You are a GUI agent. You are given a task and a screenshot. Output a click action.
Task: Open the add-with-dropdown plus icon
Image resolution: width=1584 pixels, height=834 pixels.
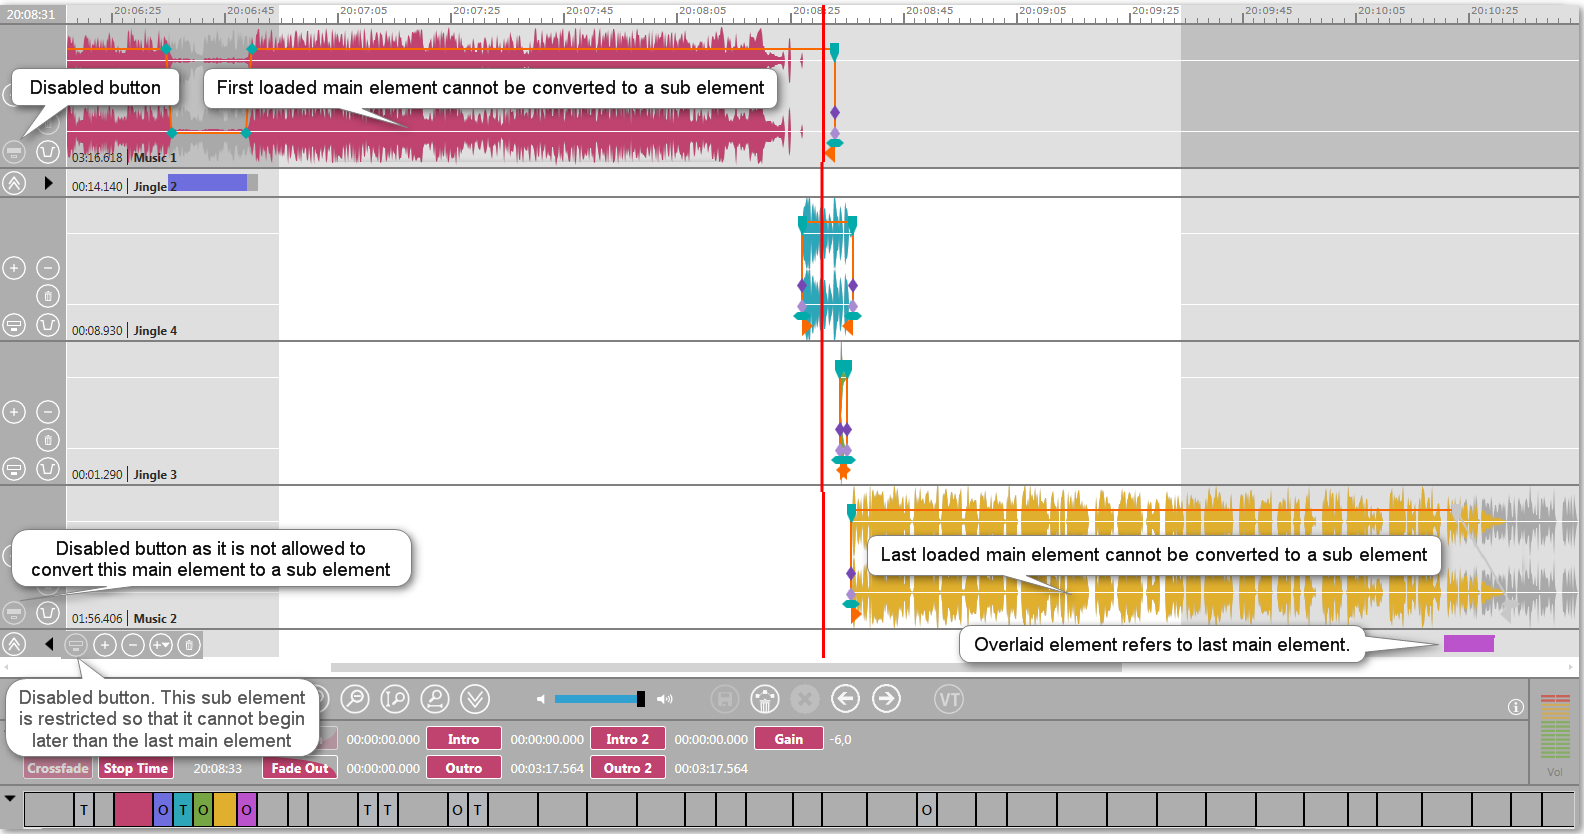161,645
